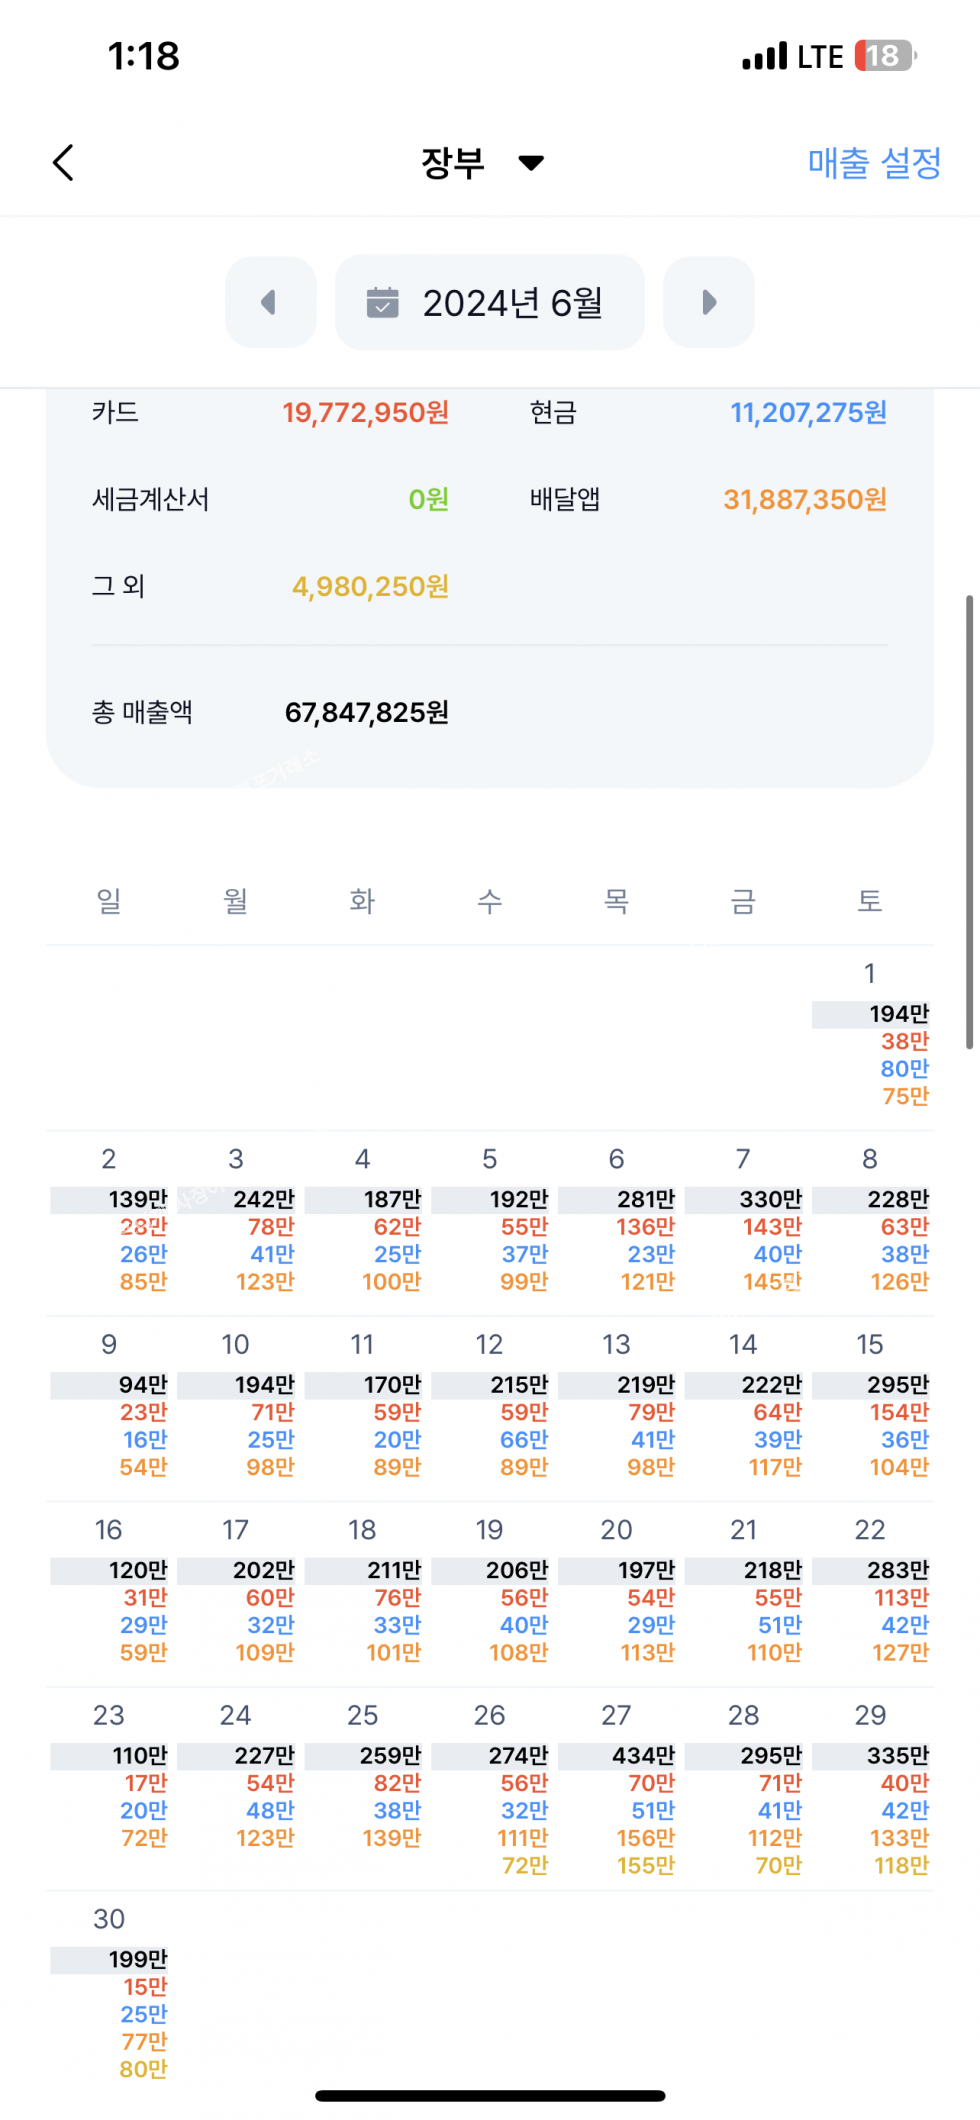The height and width of the screenshot is (2120, 980).
Task: Open 매출 설정 link
Action: tap(874, 163)
